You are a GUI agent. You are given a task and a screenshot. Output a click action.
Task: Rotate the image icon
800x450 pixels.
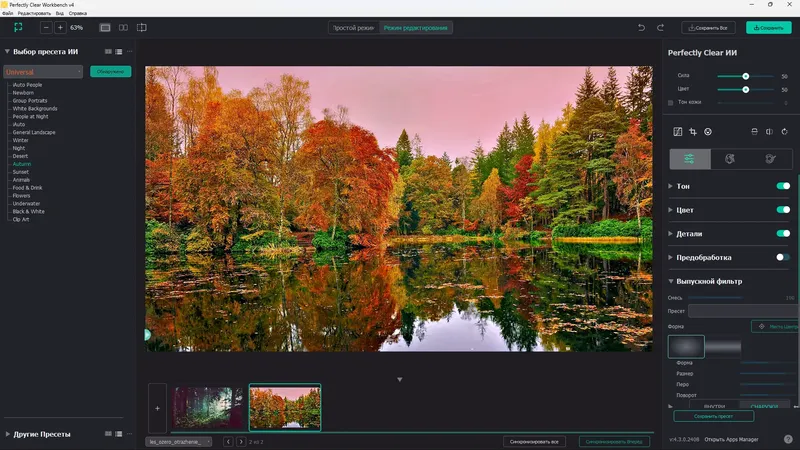coord(785,132)
